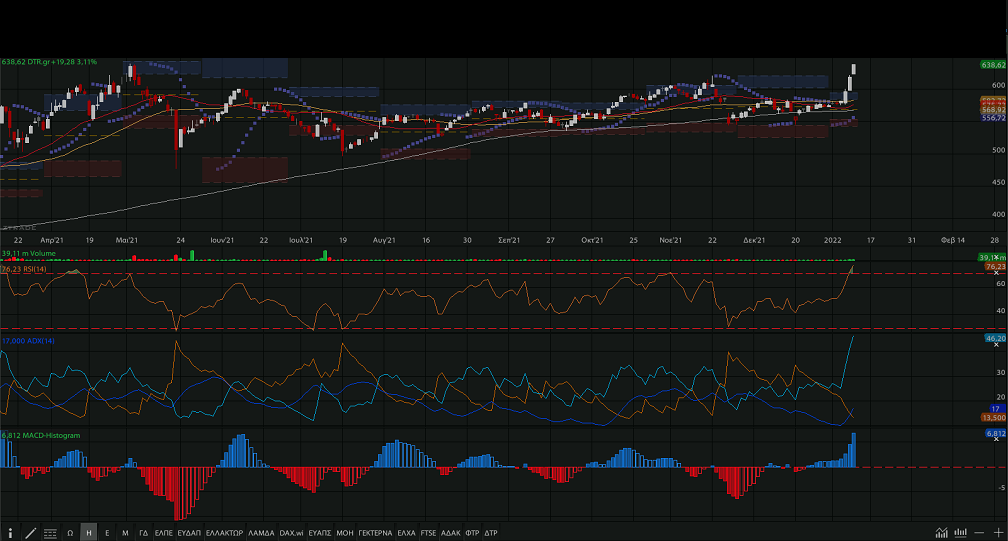Click the info icon in bottom toolbar

click(x=11, y=533)
